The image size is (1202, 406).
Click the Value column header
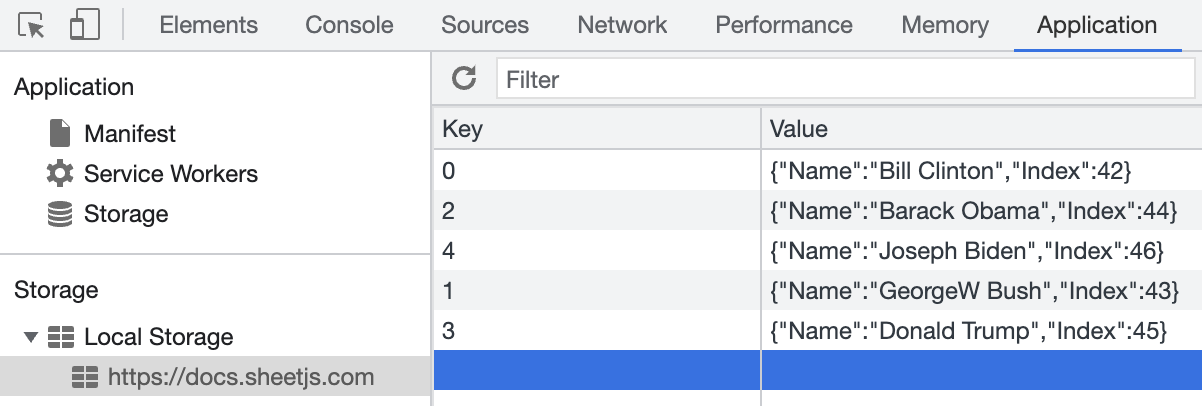click(x=980, y=129)
